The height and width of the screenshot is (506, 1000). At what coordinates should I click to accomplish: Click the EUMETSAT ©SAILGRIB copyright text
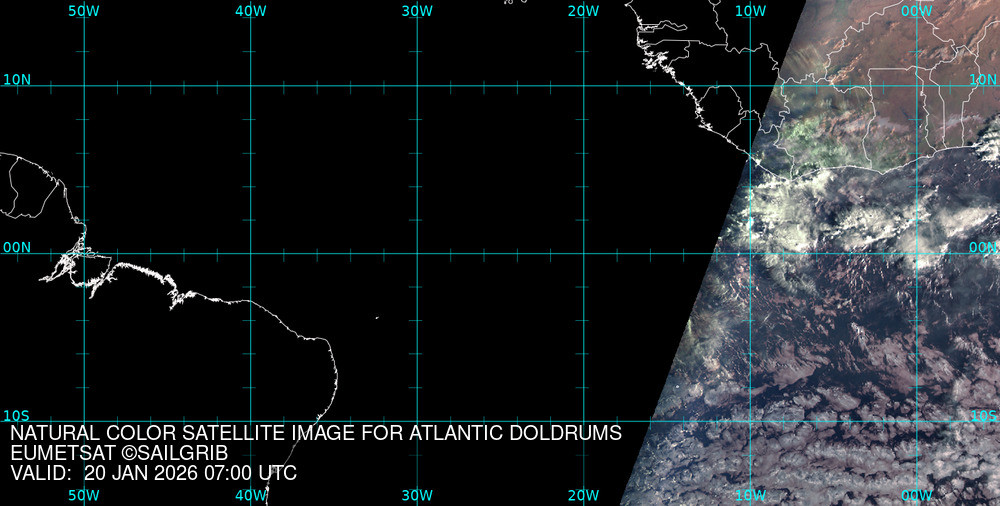119,453
